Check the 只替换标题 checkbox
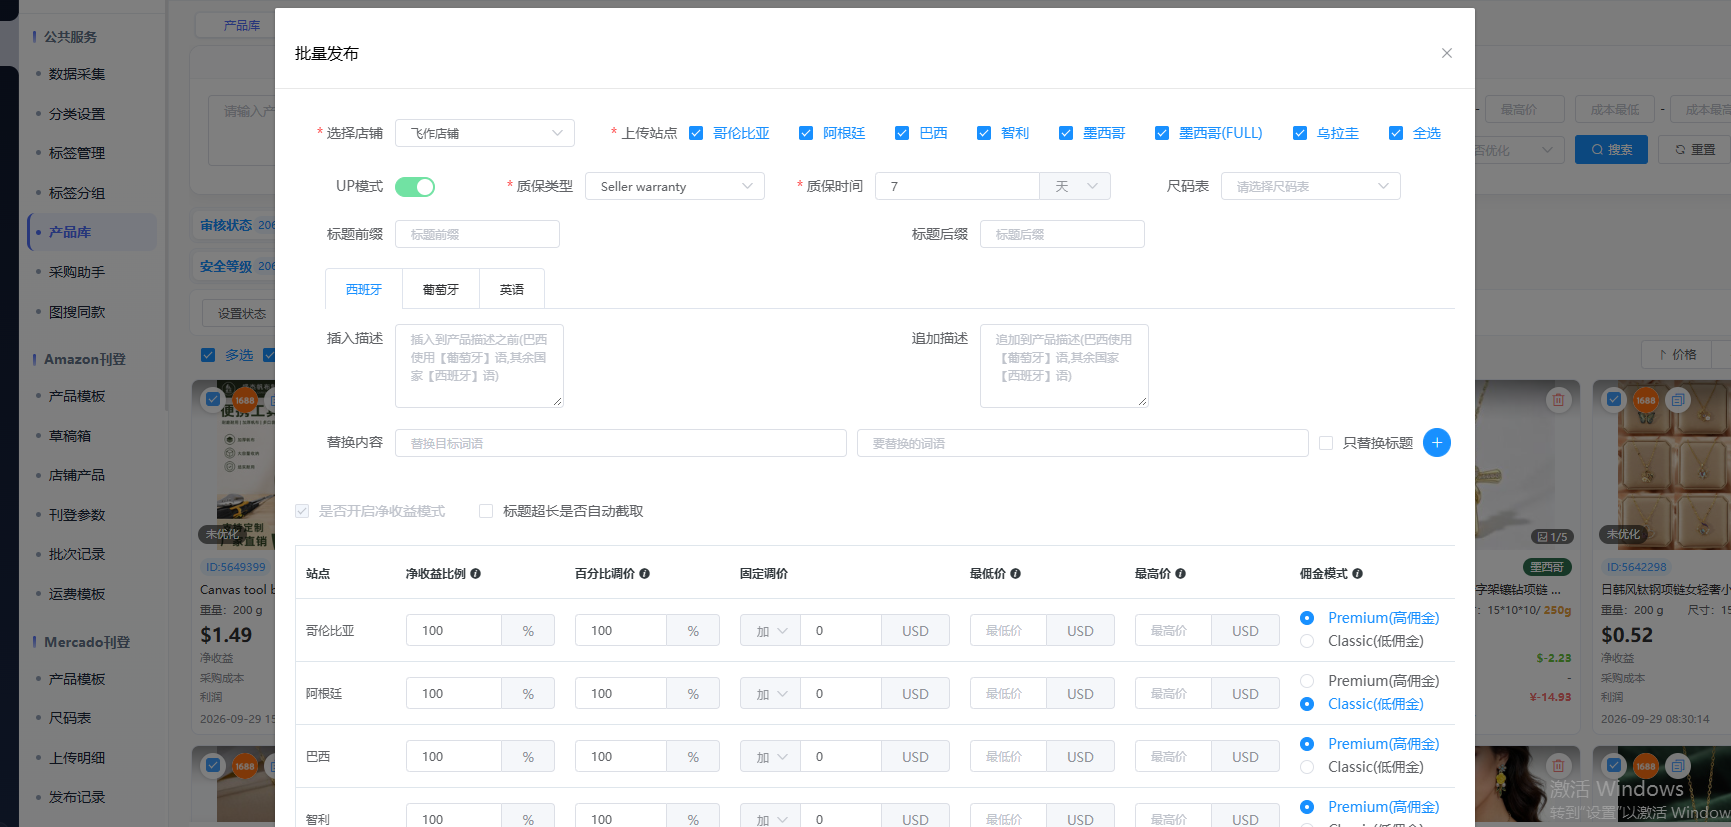Viewport: 1731px width, 827px height. (x=1326, y=443)
